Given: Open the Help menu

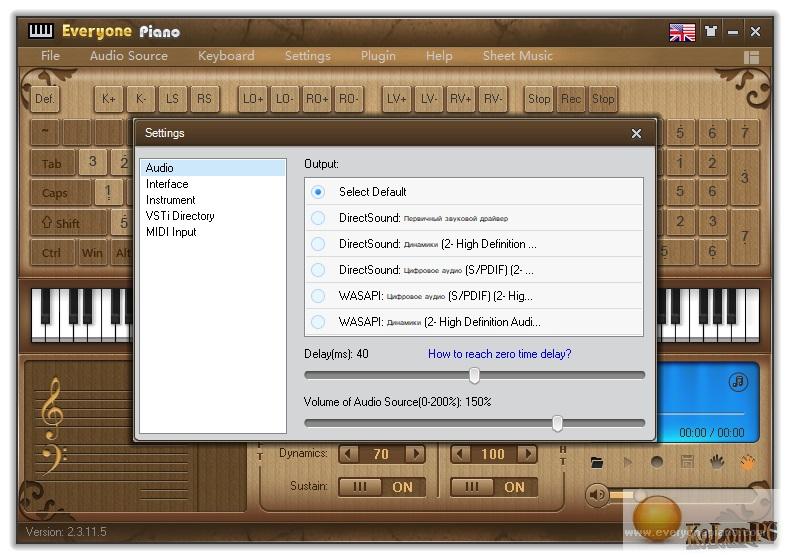Looking at the screenshot, I should click(x=439, y=56).
